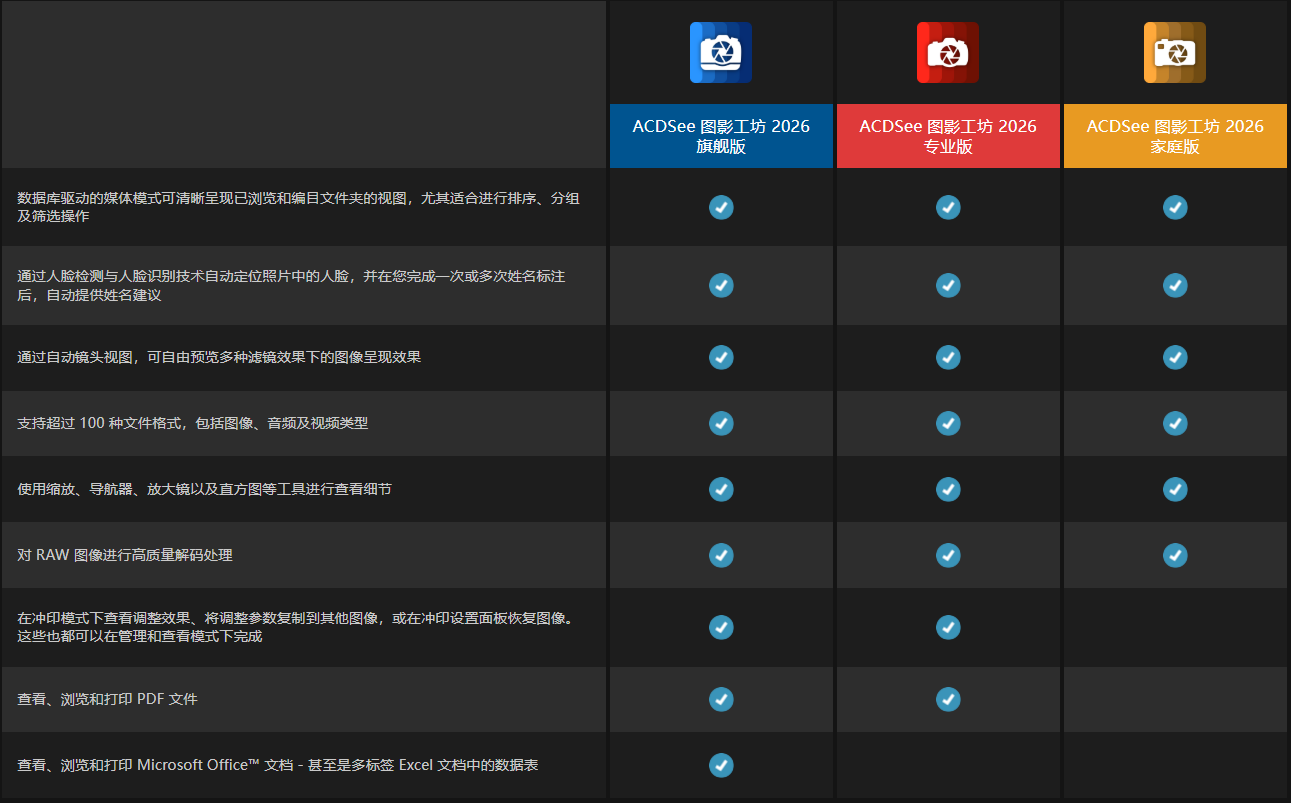The width and height of the screenshot is (1291, 803).
Task: Select the ACDSee 图影工坊 2026 专业版 header
Action: click(x=947, y=136)
